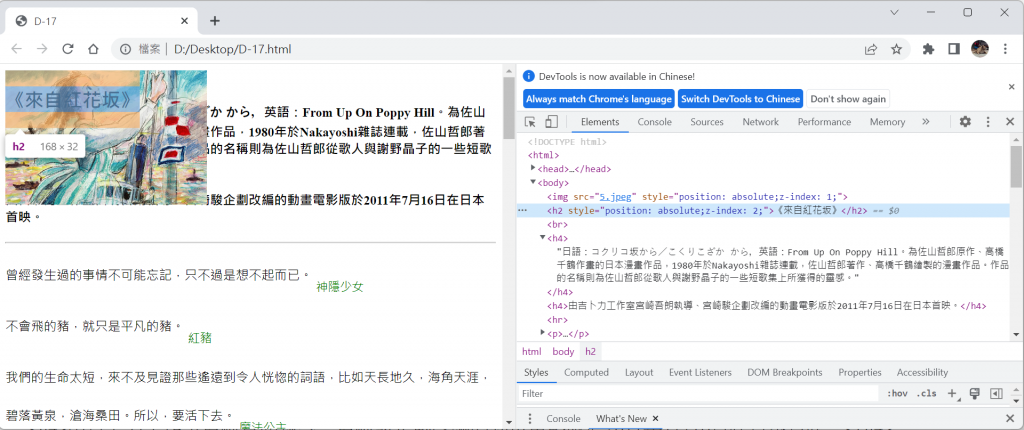Click the ellipsis beside the h2 row

click(522, 210)
